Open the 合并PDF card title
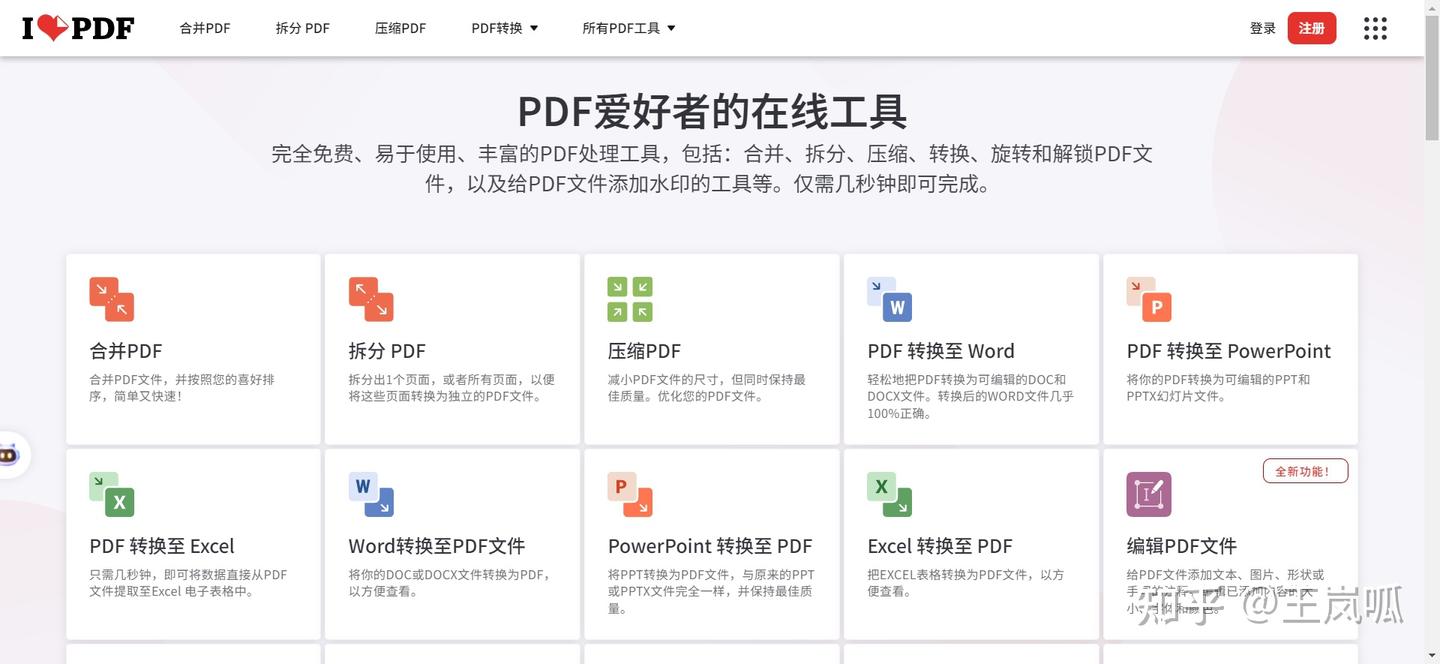This screenshot has width=1440, height=664. [x=126, y=351]
